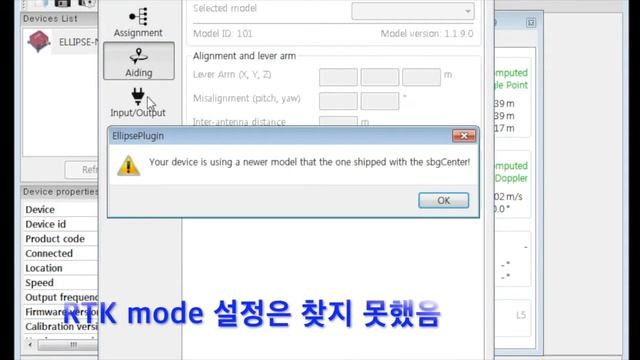Image resolution: width=640 pixels, height=360 pixels.
Task: Click the Lever Arm Z input field
Action: point(421,77)
